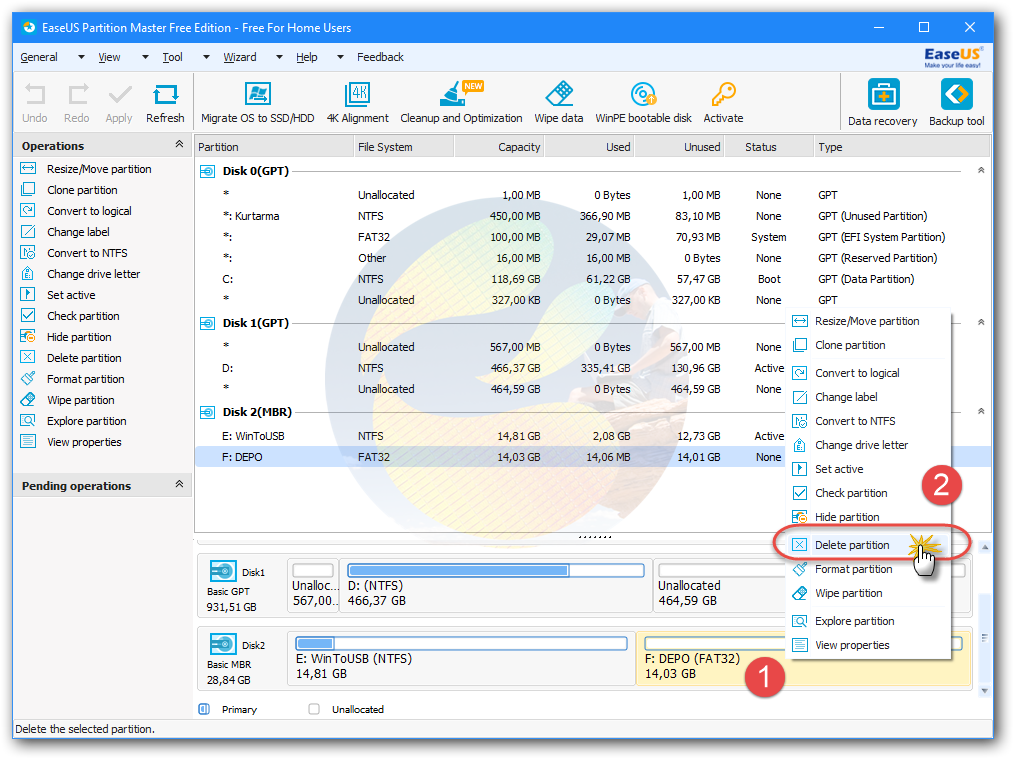Collapse the Disk 0(GPT) group

point(981,171)
